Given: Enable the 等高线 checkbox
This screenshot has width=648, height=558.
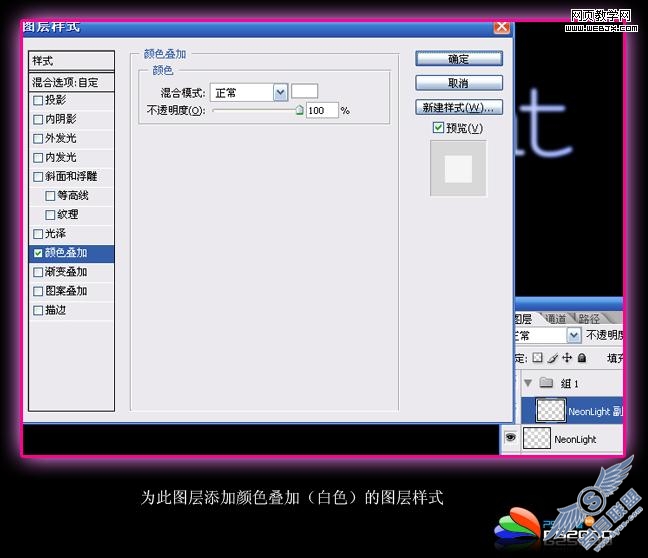Looking at the screenshot, I should [50, 196].
